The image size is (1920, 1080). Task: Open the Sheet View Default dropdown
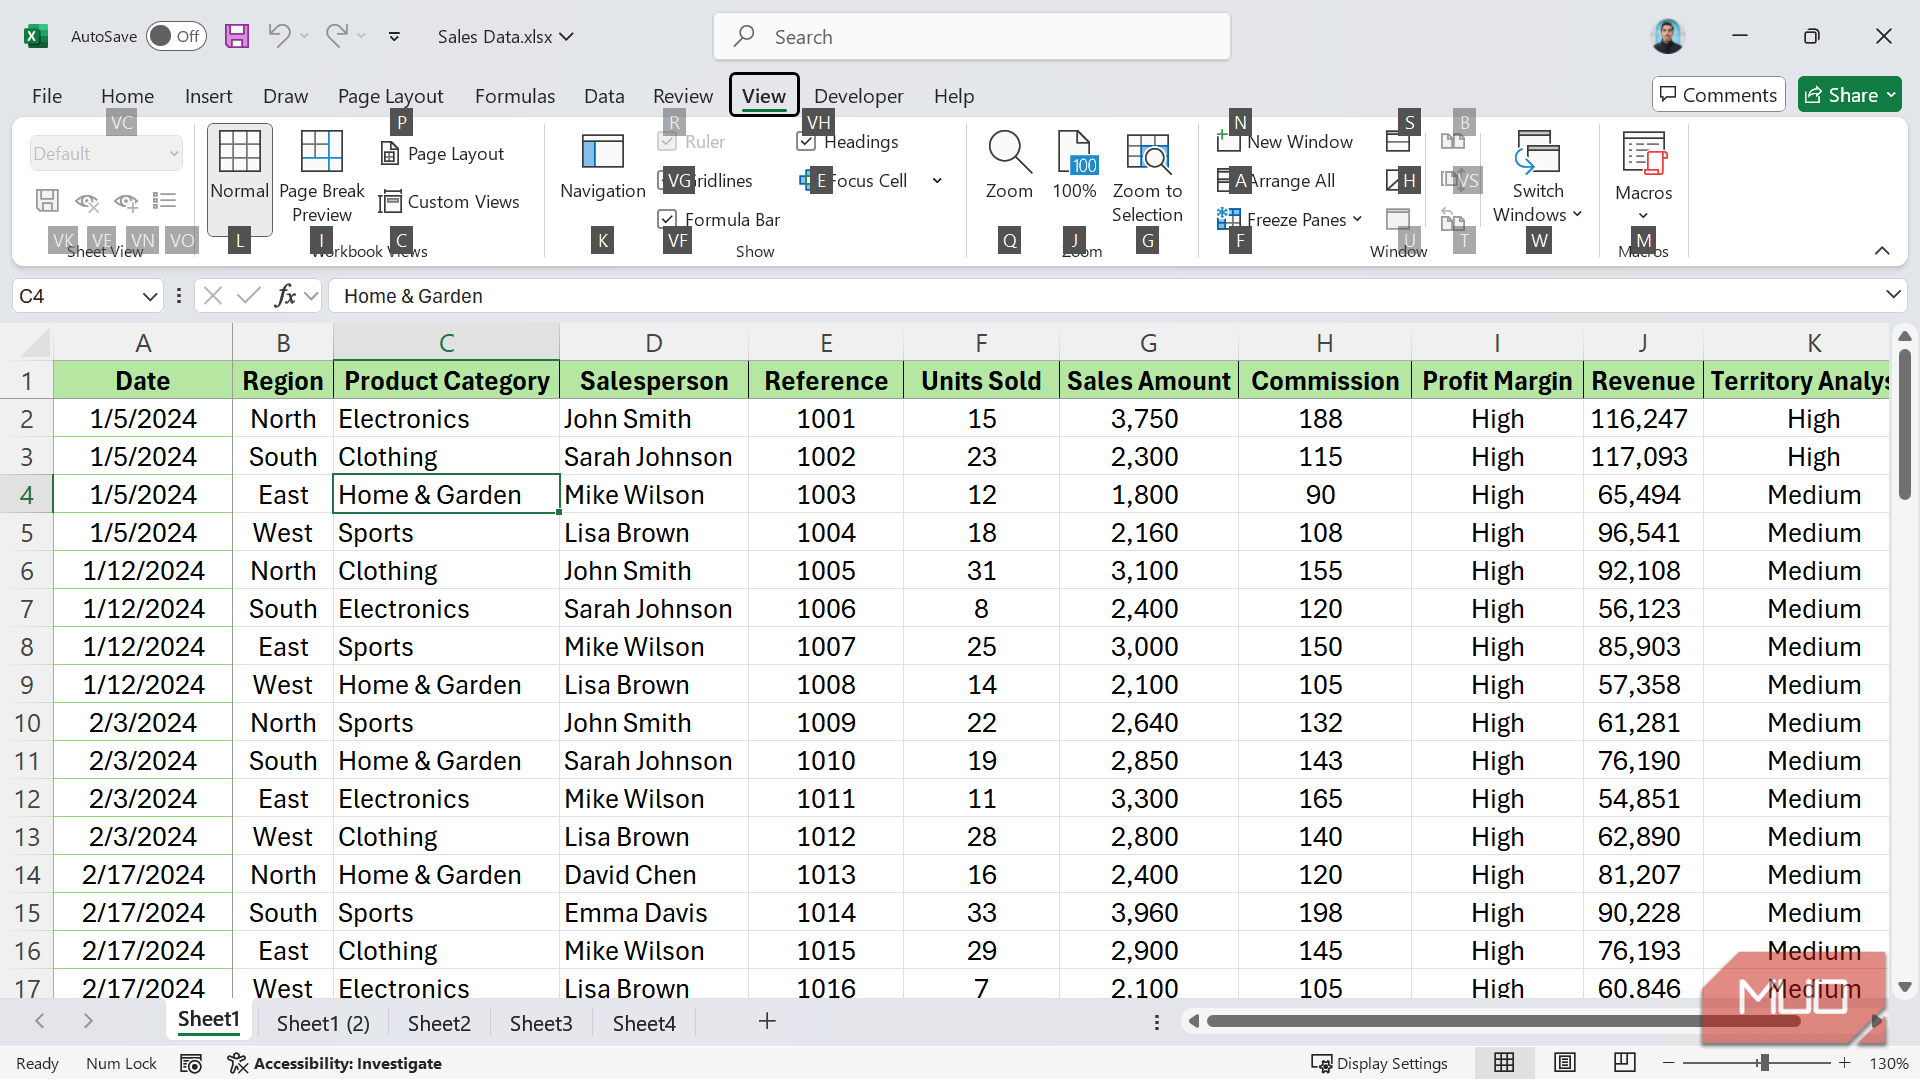click(x=106, y=154)
